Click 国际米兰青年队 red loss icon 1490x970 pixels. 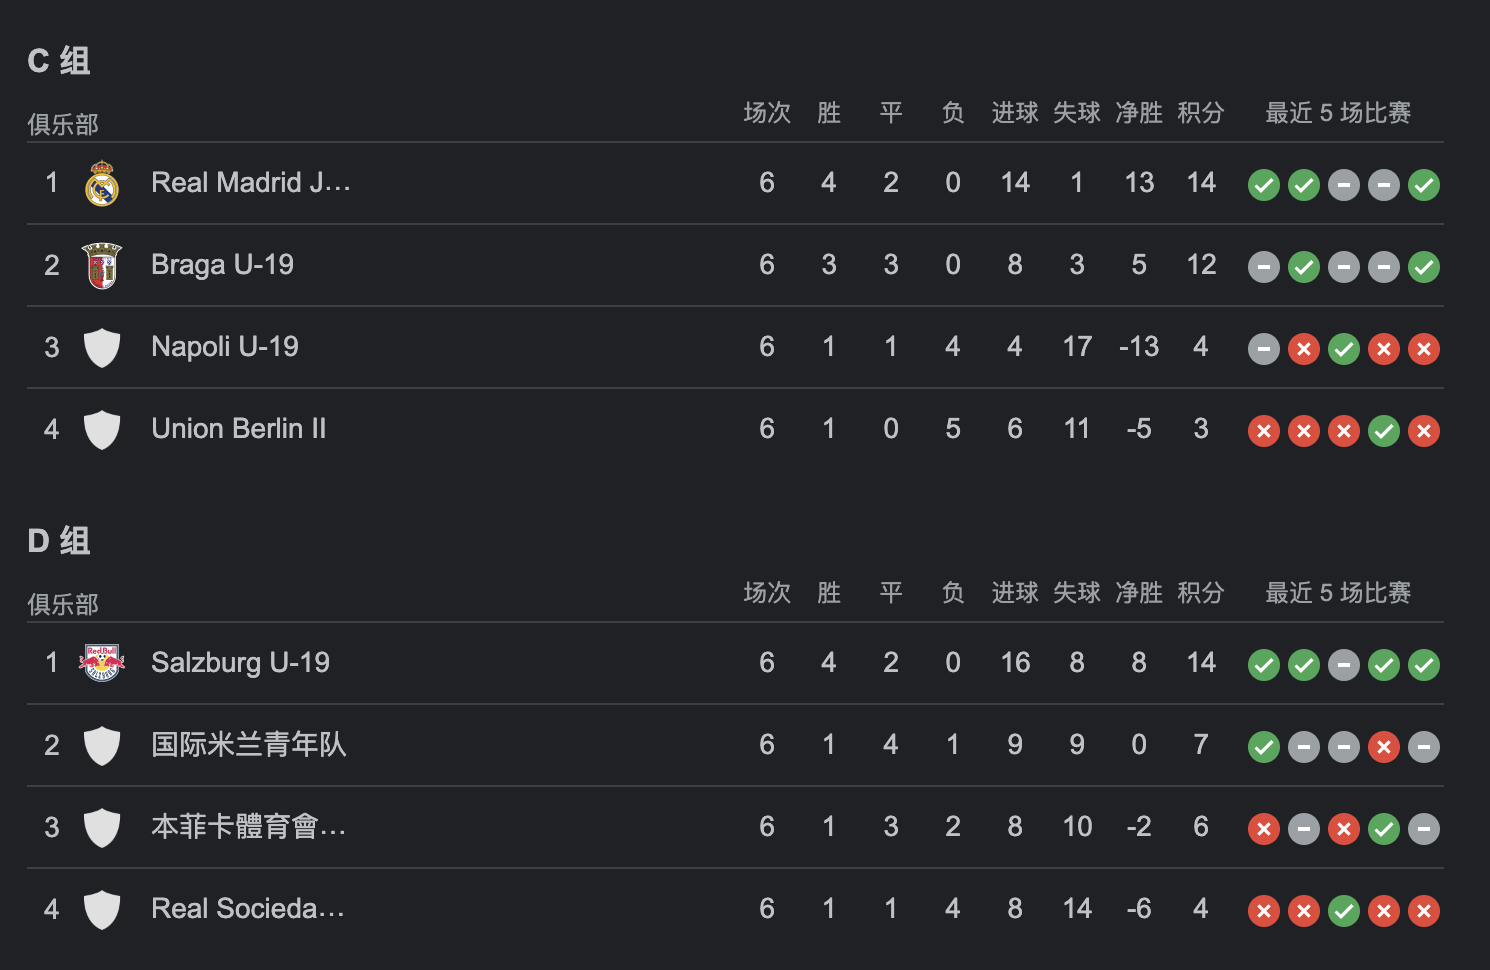pos(1384,747)
